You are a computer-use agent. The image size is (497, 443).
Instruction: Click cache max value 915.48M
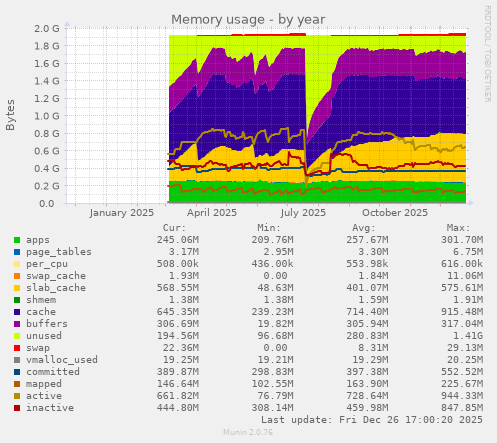pyautogui.click(x=462, y=312)
